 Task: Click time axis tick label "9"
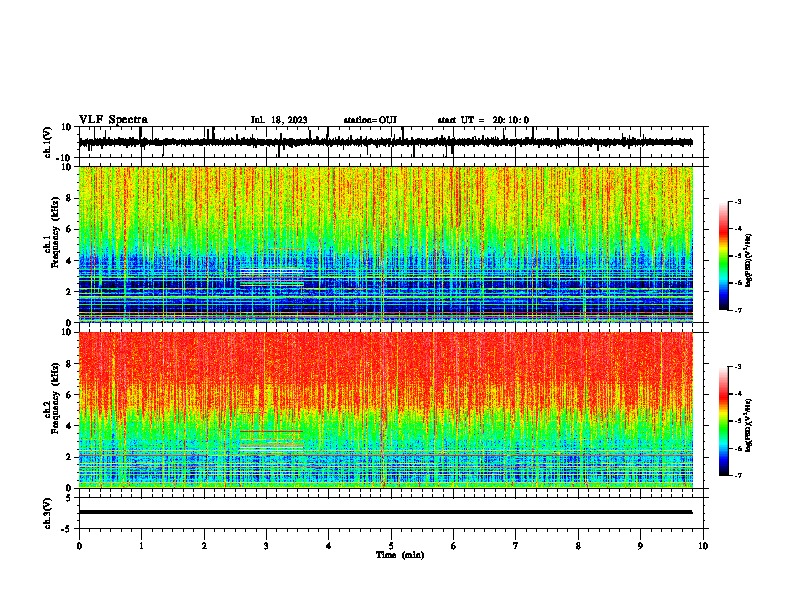tap(640, 546)
